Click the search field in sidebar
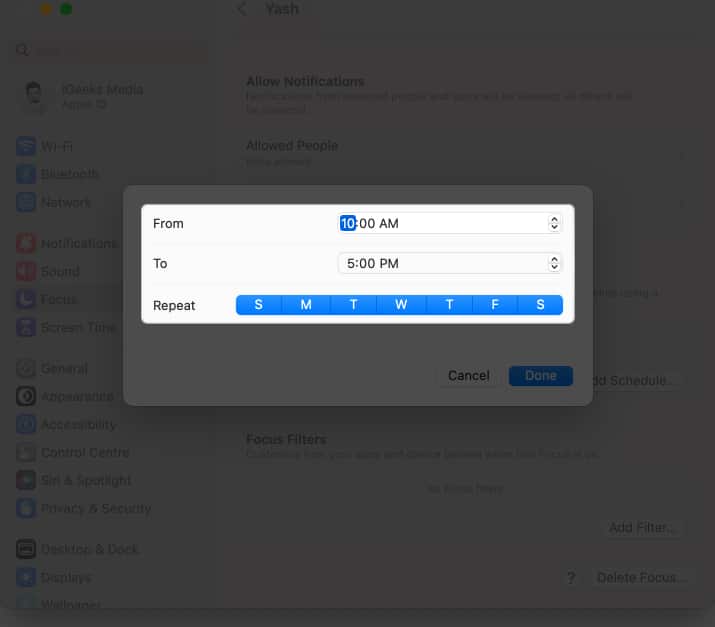715x627 pixels. tap(109, 50)
